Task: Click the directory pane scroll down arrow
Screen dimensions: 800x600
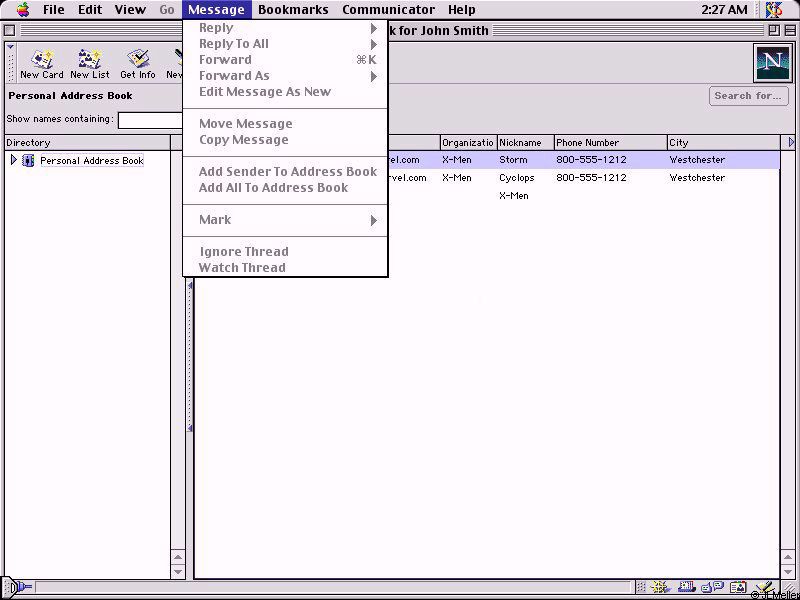Action: click(178, 572)
